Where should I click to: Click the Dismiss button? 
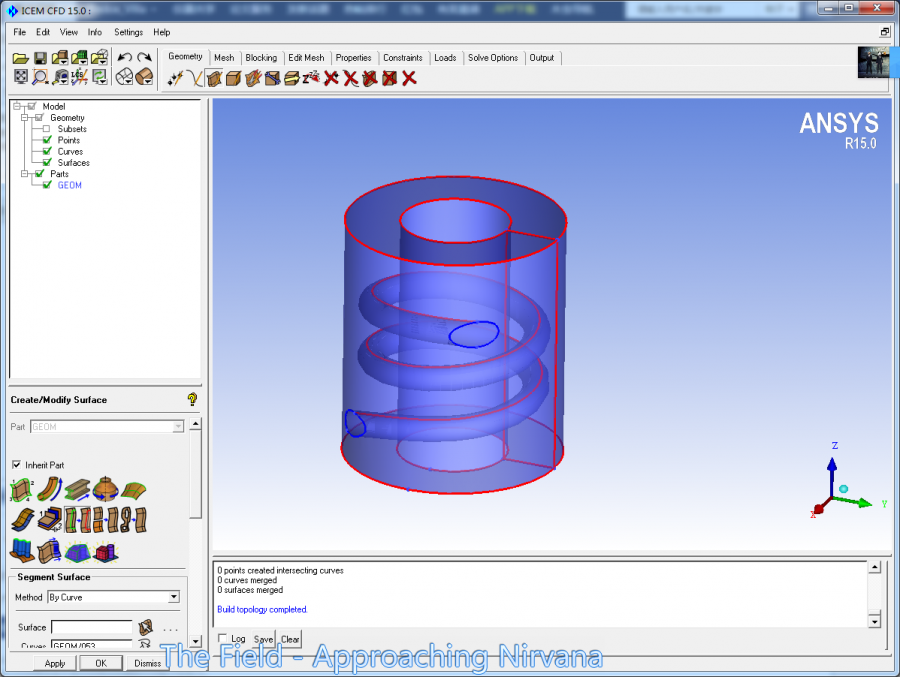click(x=148, y=663)
